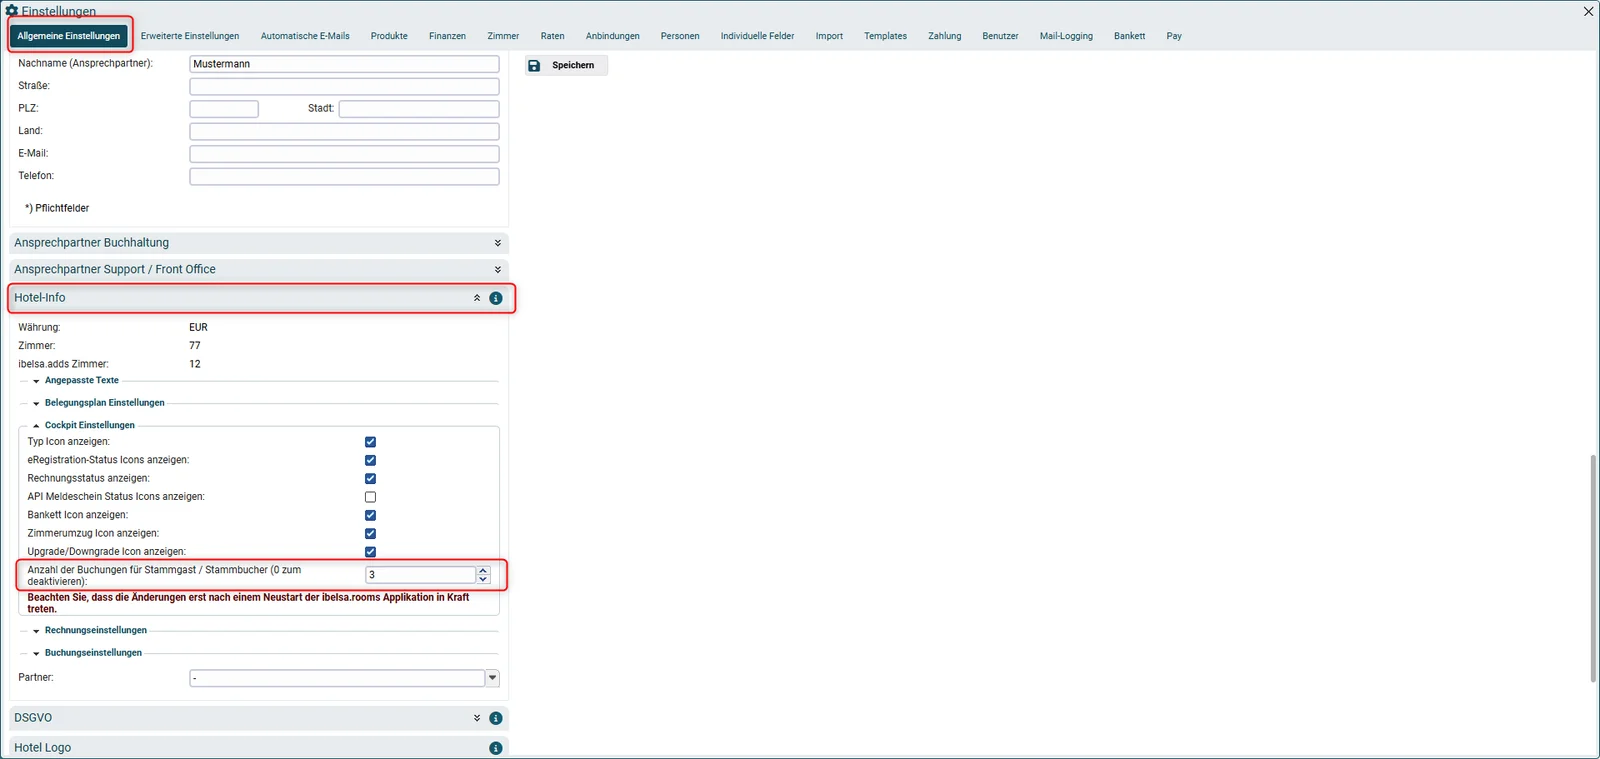The width and height of the screenshot is (1600, 759).
Task: Collapse the Hotel-Info section chevron
Action: coord(477,298)
